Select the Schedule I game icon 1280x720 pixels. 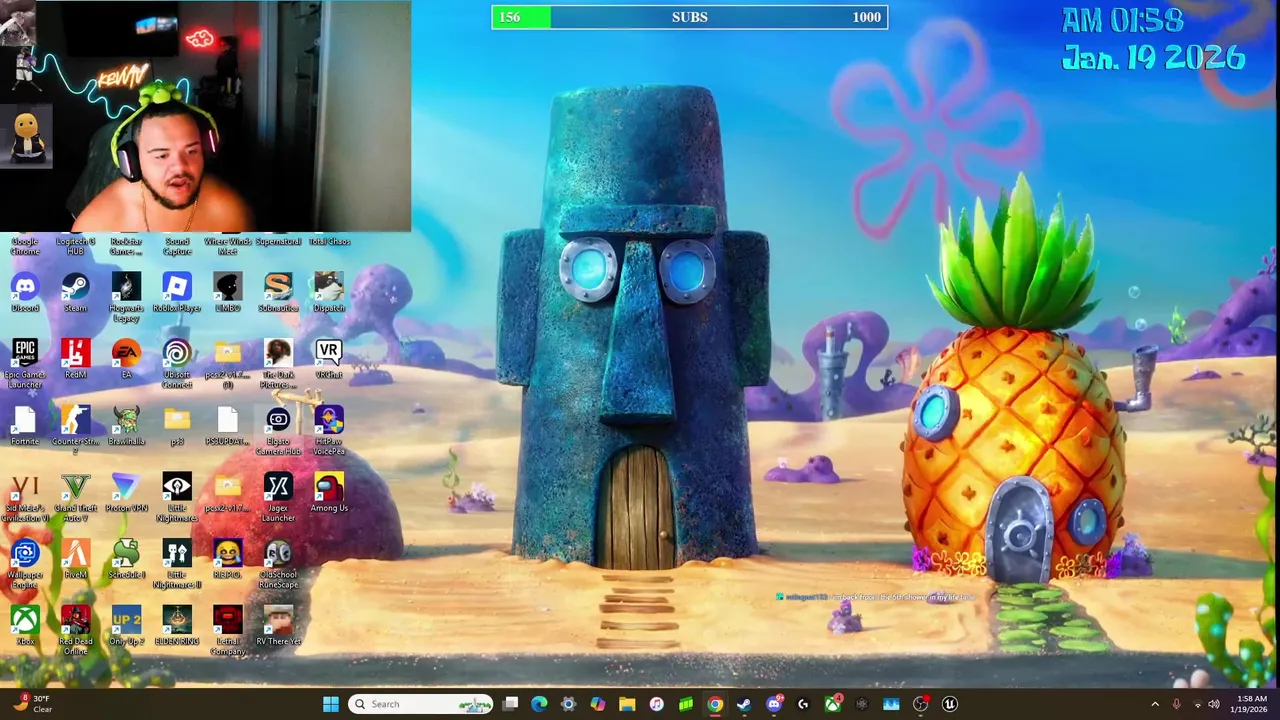click(x=126, y=559)
